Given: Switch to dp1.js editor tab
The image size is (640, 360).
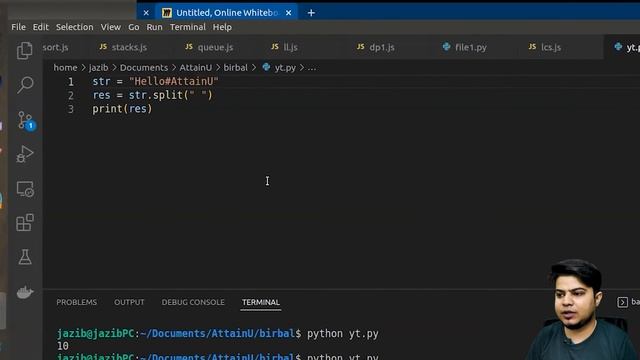Looking at the screenshot, I should pos(376,47).
